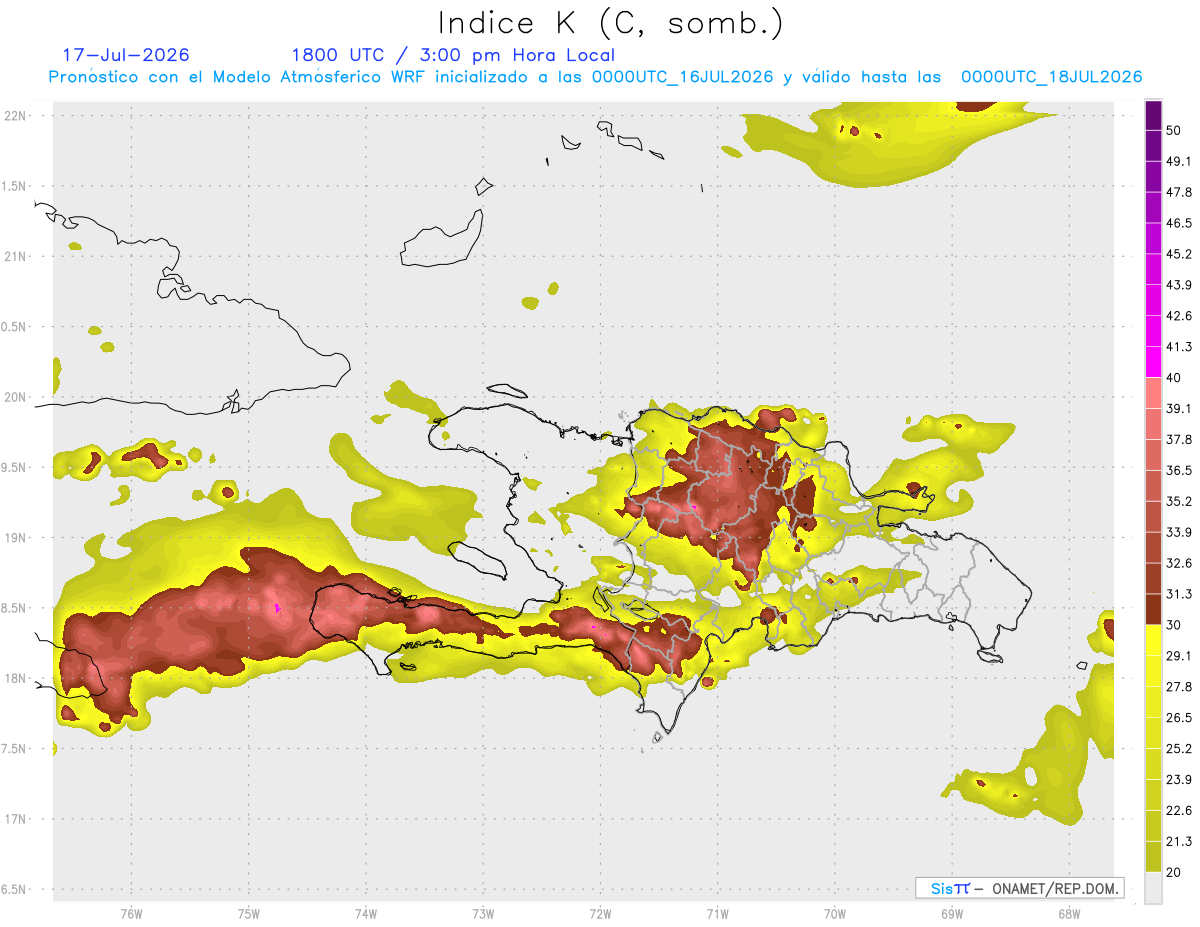Click the '29.1' color scale value
The image size is (1200, 927).
coord(1179,656)
